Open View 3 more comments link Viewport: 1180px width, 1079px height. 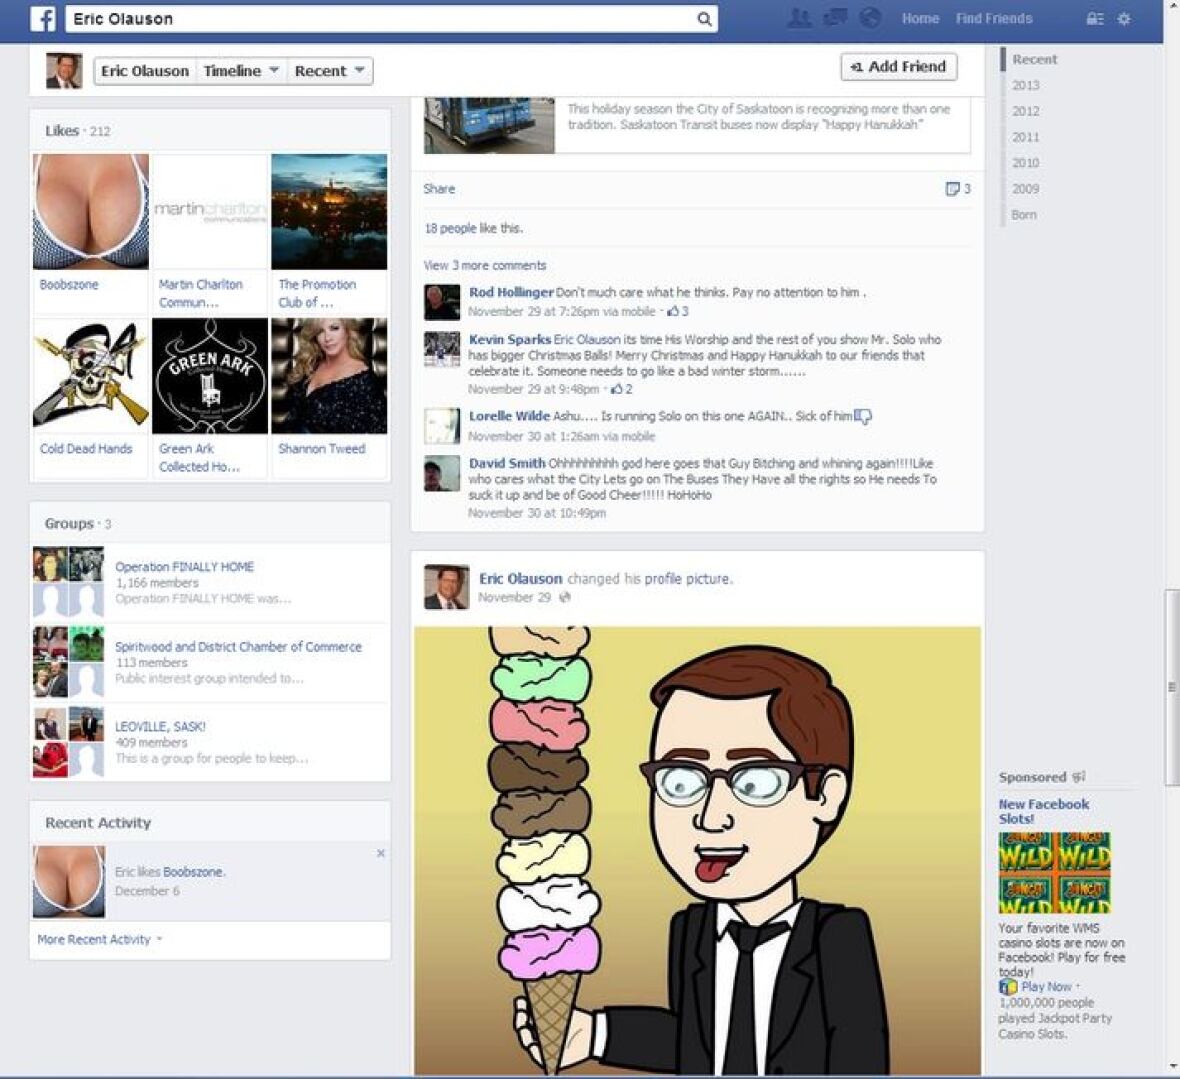pos(485,265)
